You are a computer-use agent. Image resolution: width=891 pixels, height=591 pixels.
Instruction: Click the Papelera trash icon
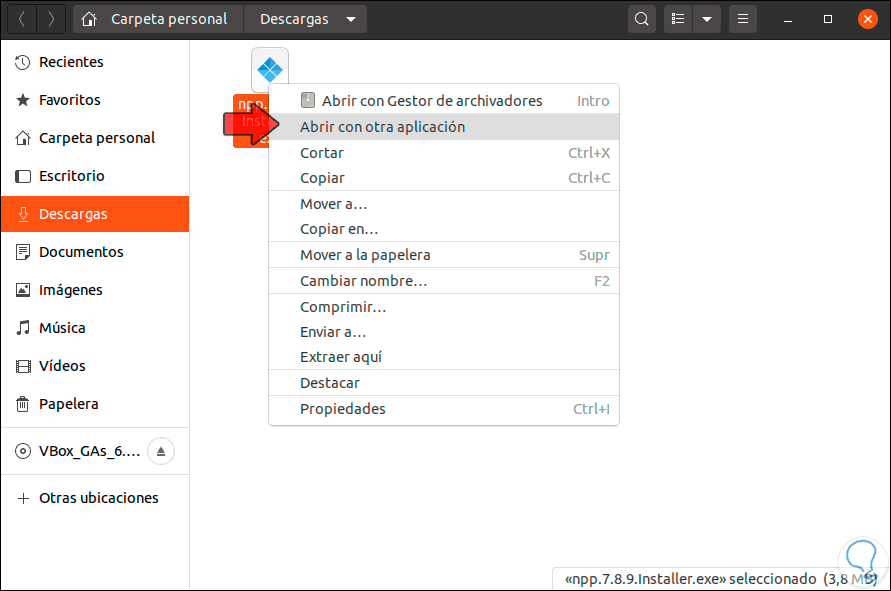click(x=23, y=404)
